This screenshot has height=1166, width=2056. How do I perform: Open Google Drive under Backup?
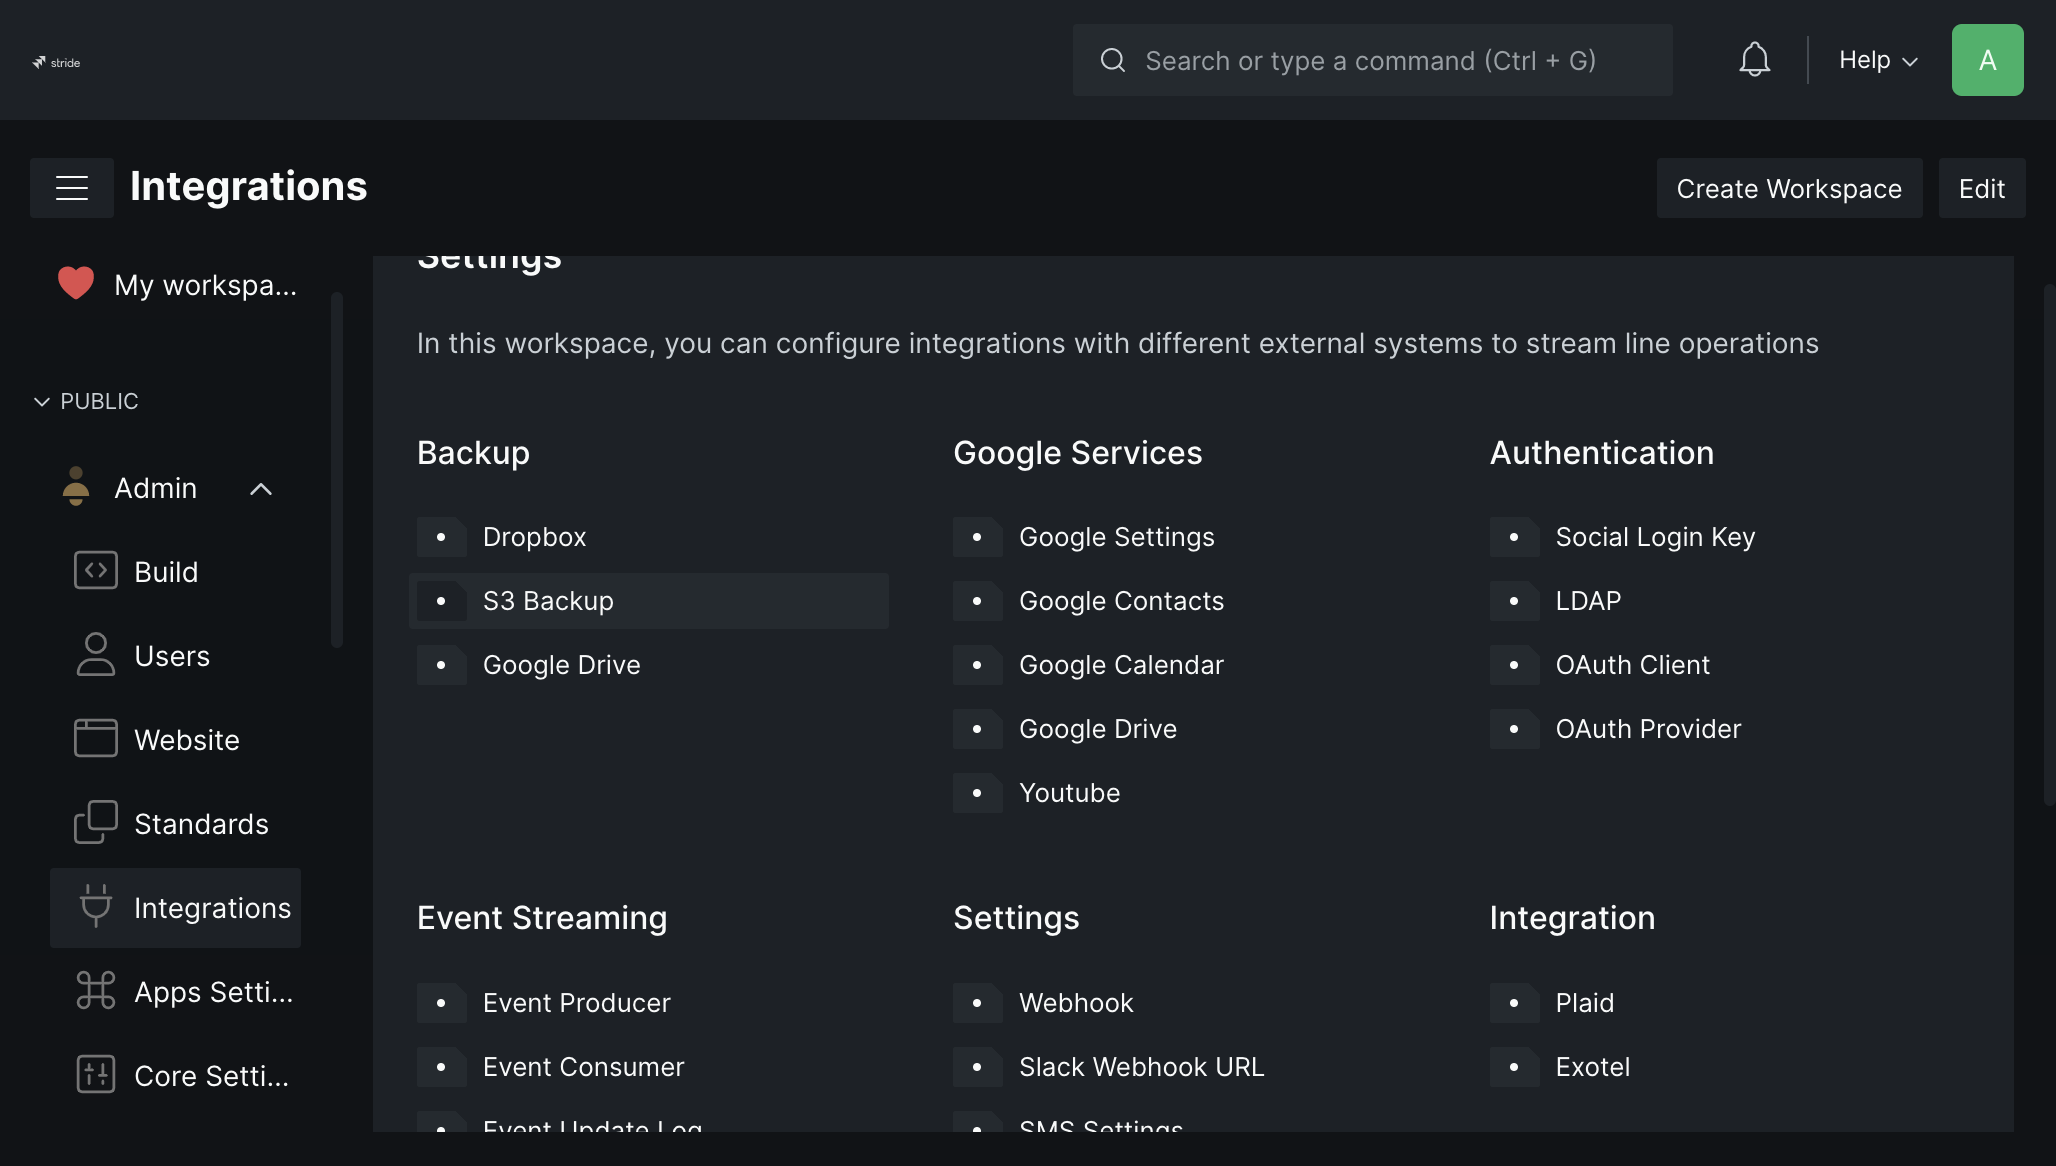click(x=561, y=665)
